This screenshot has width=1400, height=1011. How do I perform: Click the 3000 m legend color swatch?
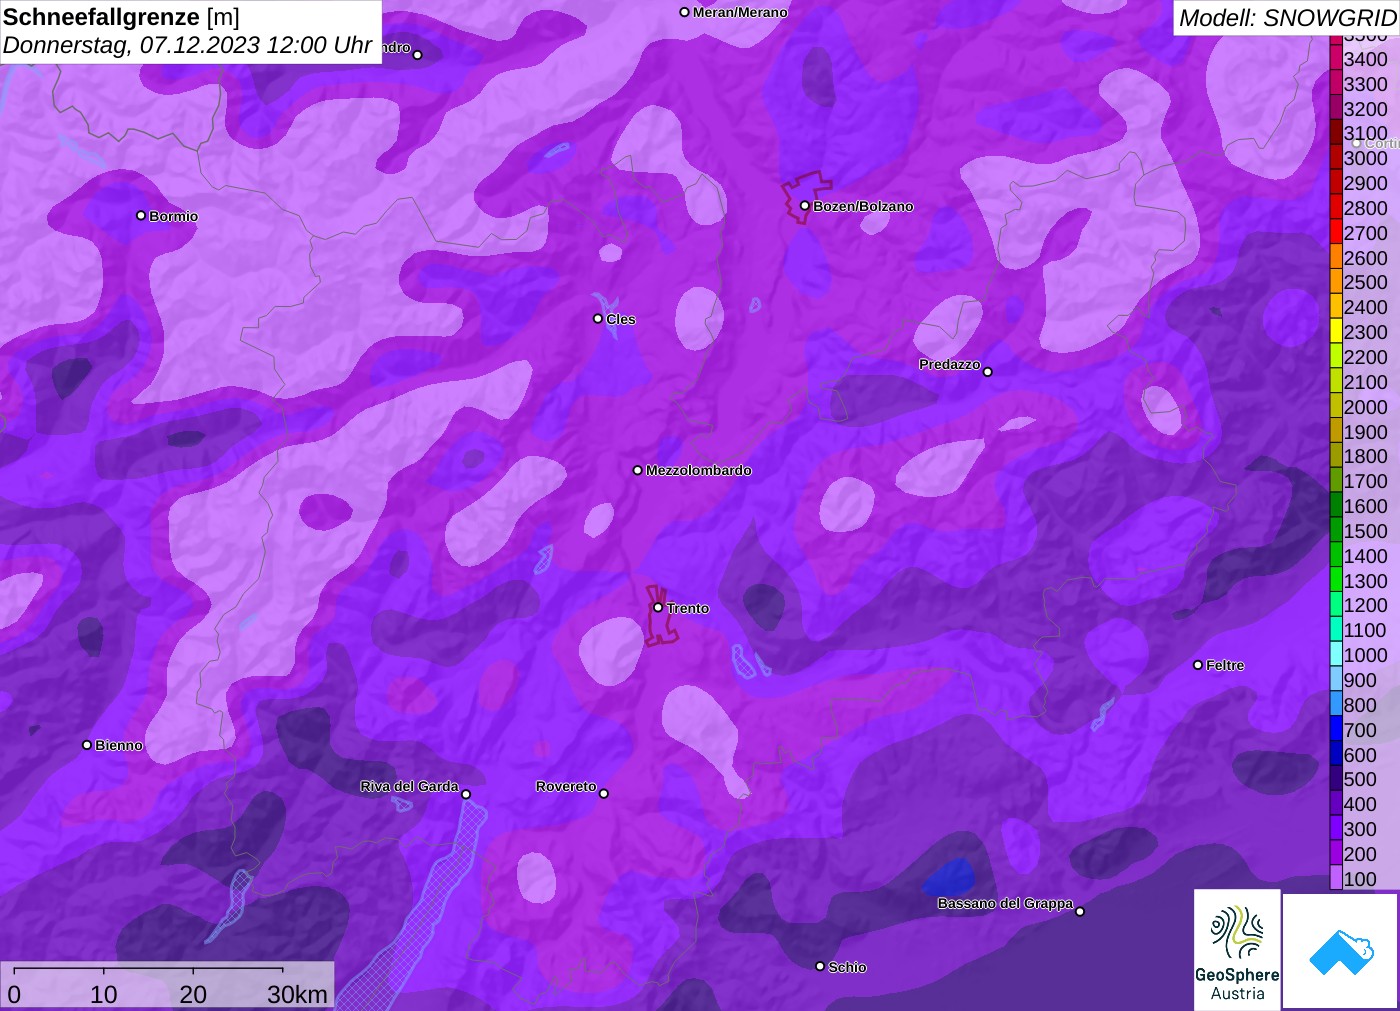1336,158
